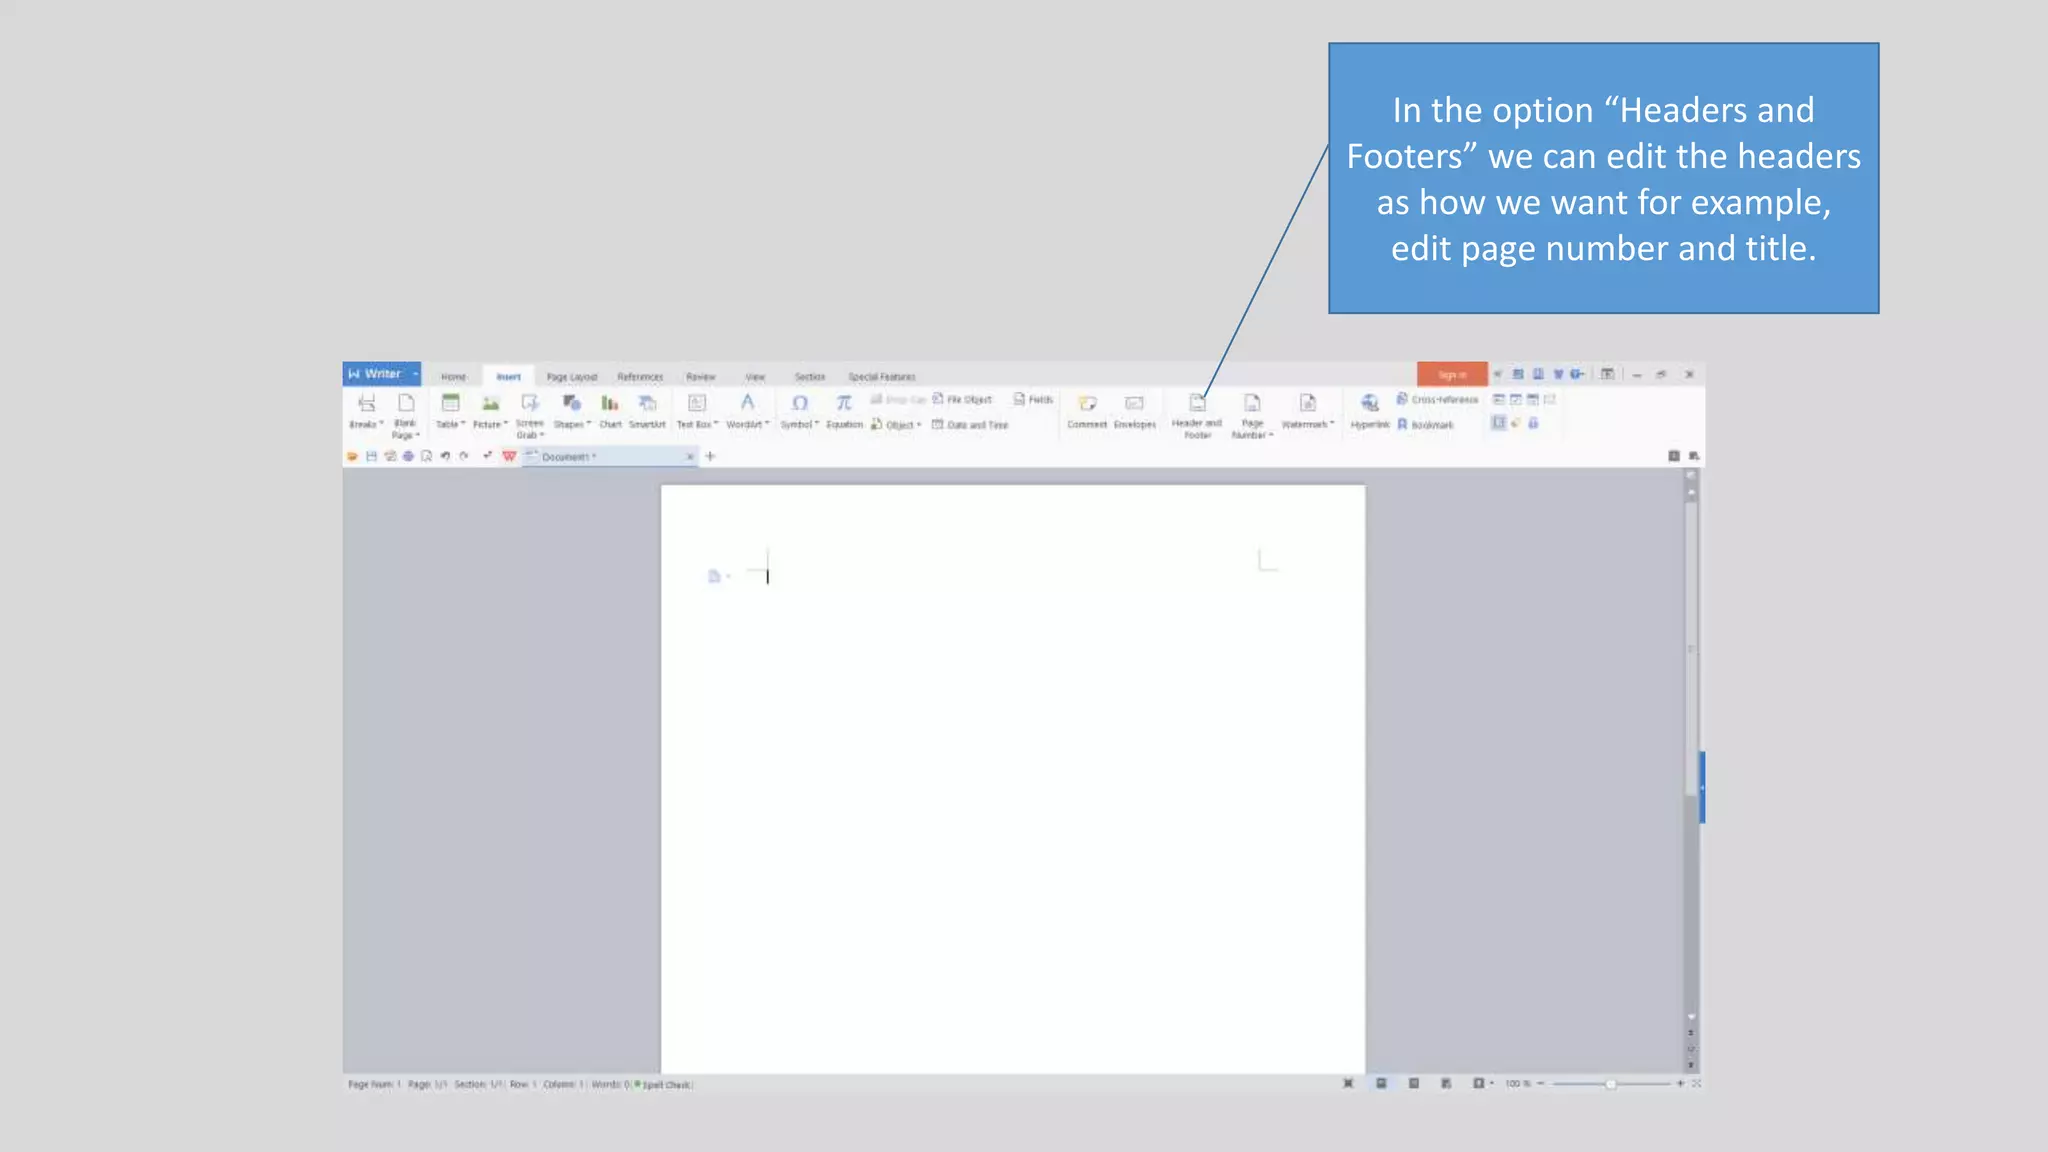2048x1152 pixels.
Task: Switch to the Home tab
Action: pos(454,377)
